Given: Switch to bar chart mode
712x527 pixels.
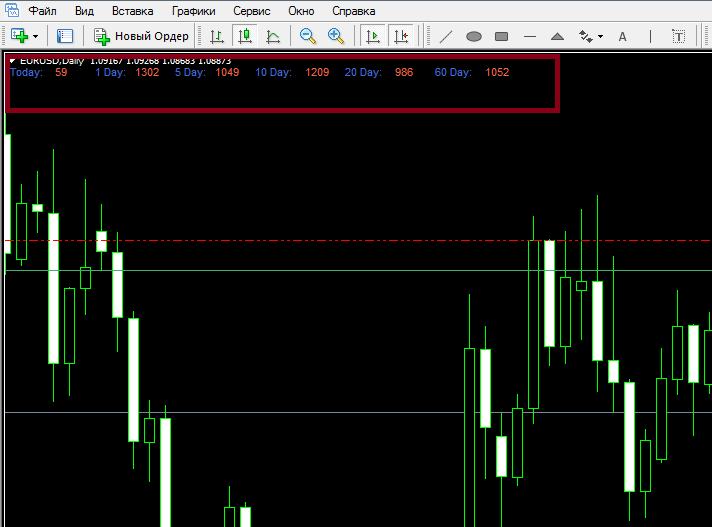Looking at the screenshot, I should [x=217, y=36].
